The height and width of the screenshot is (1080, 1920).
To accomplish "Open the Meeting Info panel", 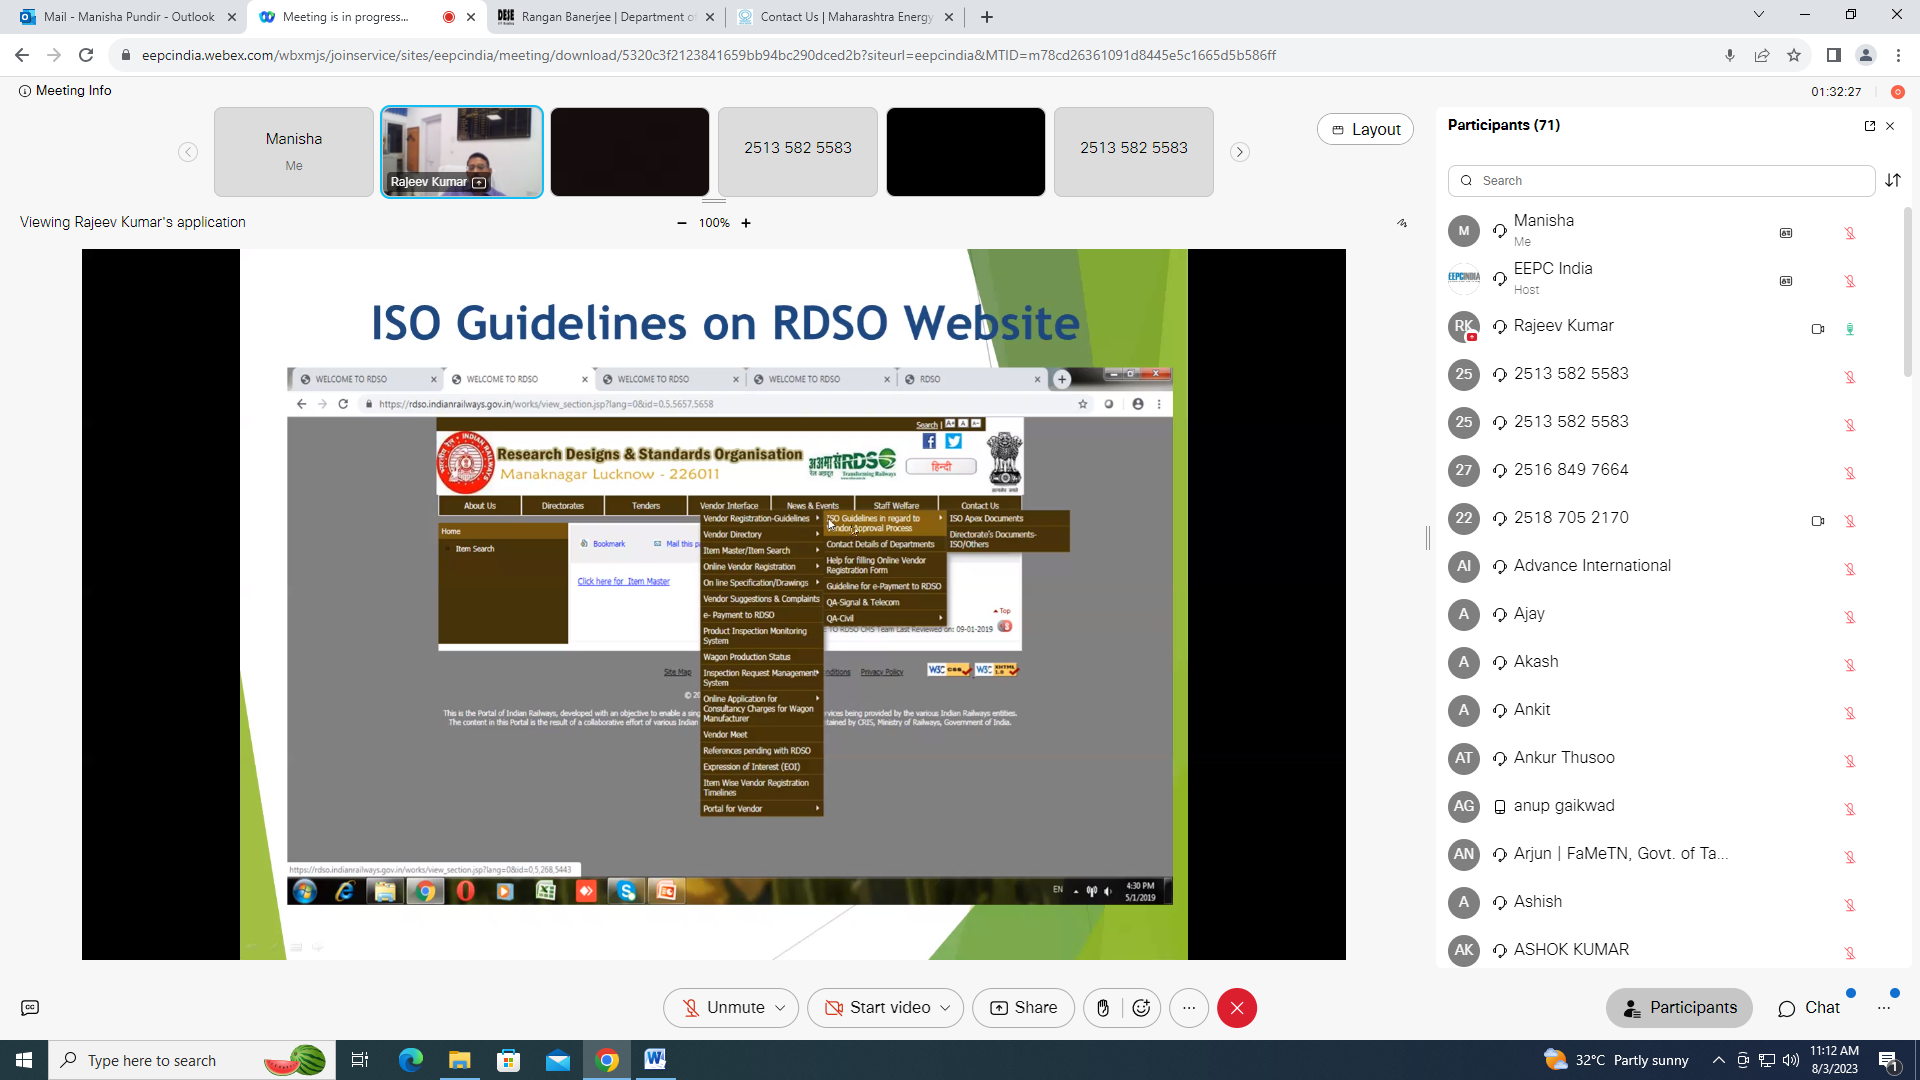I will click(x=65, y=90).
